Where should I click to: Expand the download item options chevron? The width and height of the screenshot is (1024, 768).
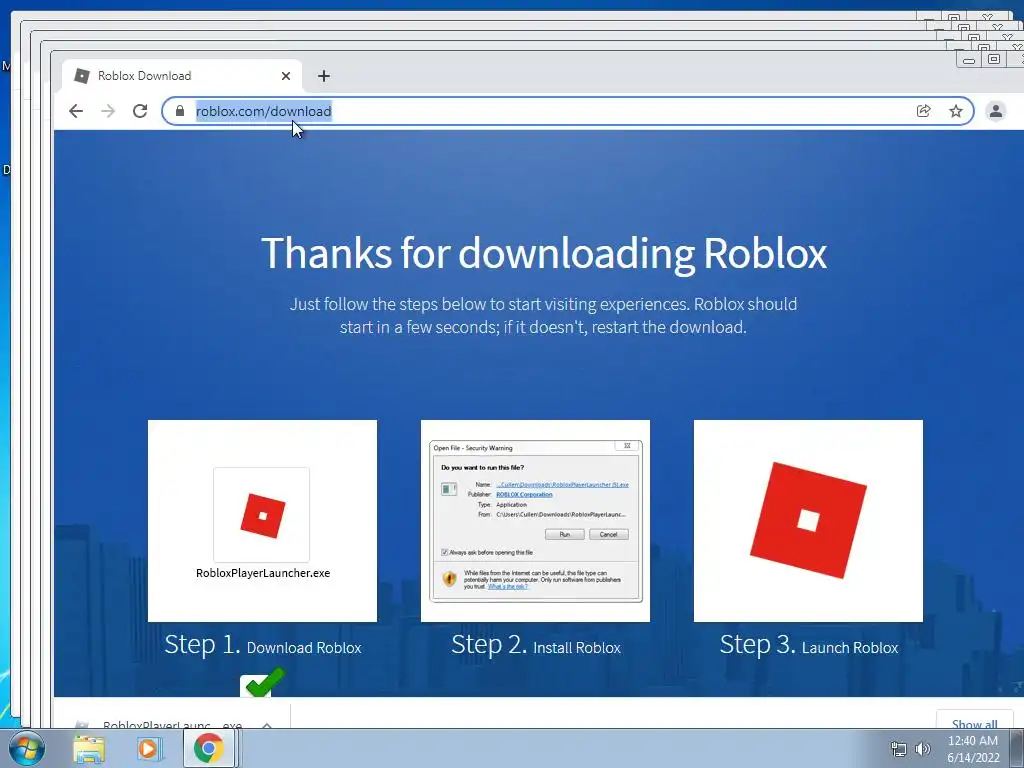click(x=267, y=724)
